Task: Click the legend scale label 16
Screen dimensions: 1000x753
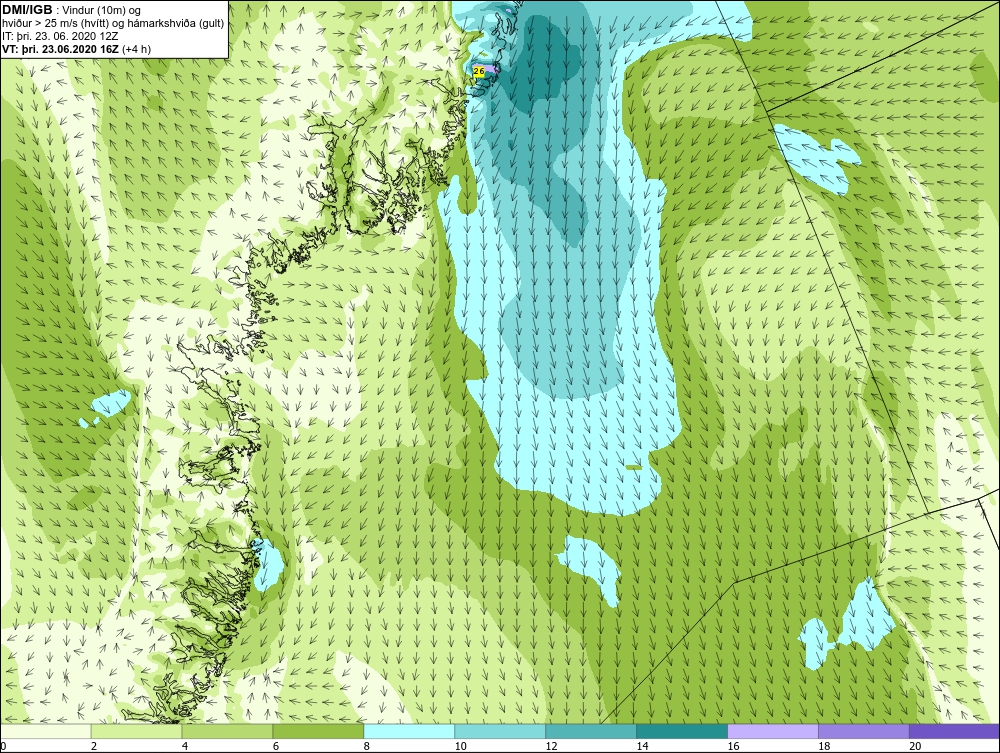Action: tap(733, 745)
